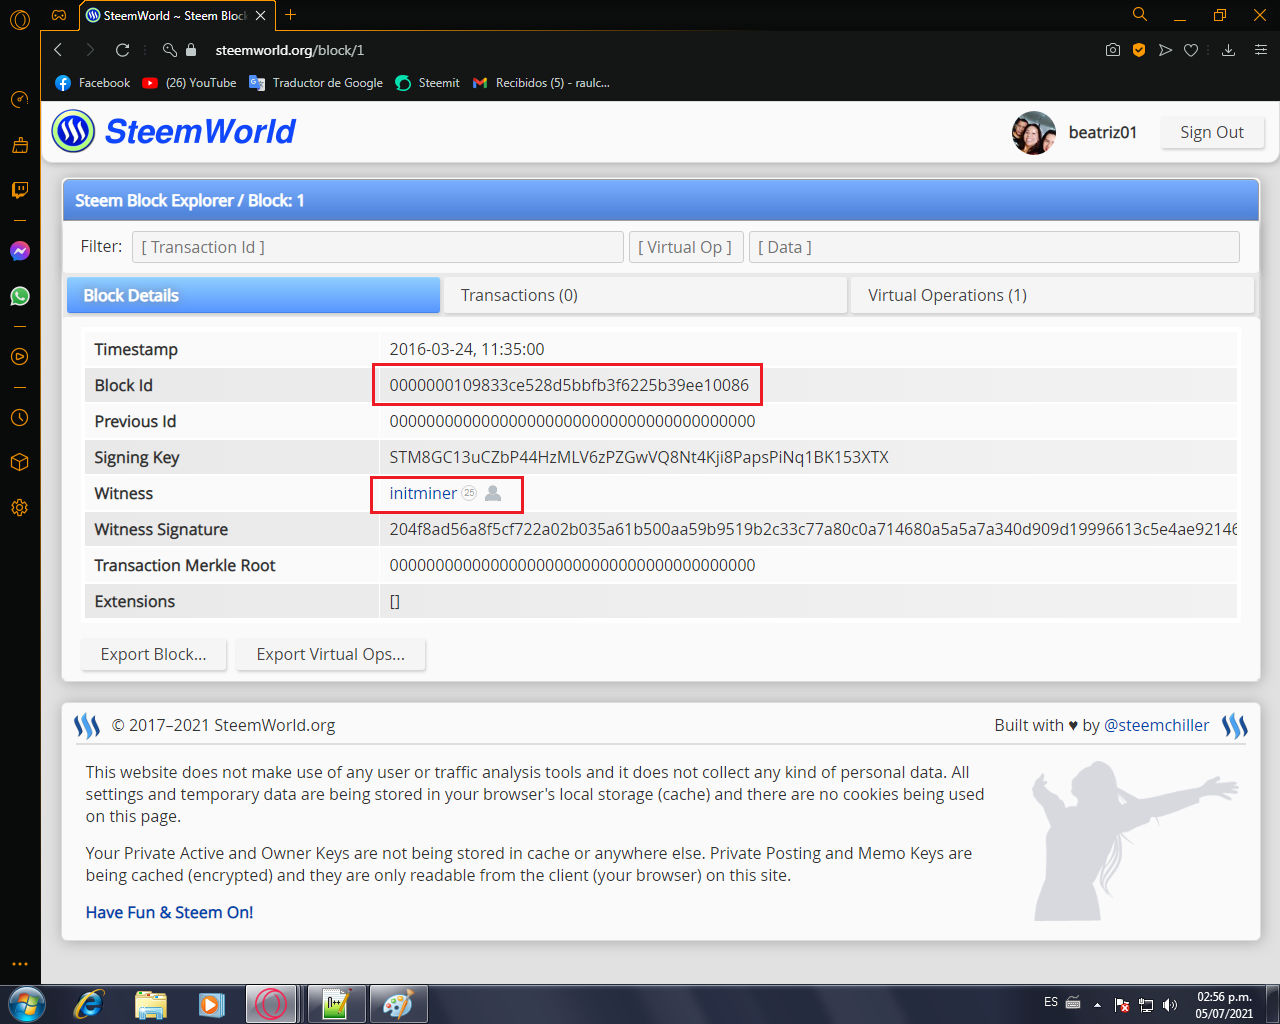1280x1024 pixels.
Task: Open WhatsApp in the sidebar
Action: pos(19,296)
